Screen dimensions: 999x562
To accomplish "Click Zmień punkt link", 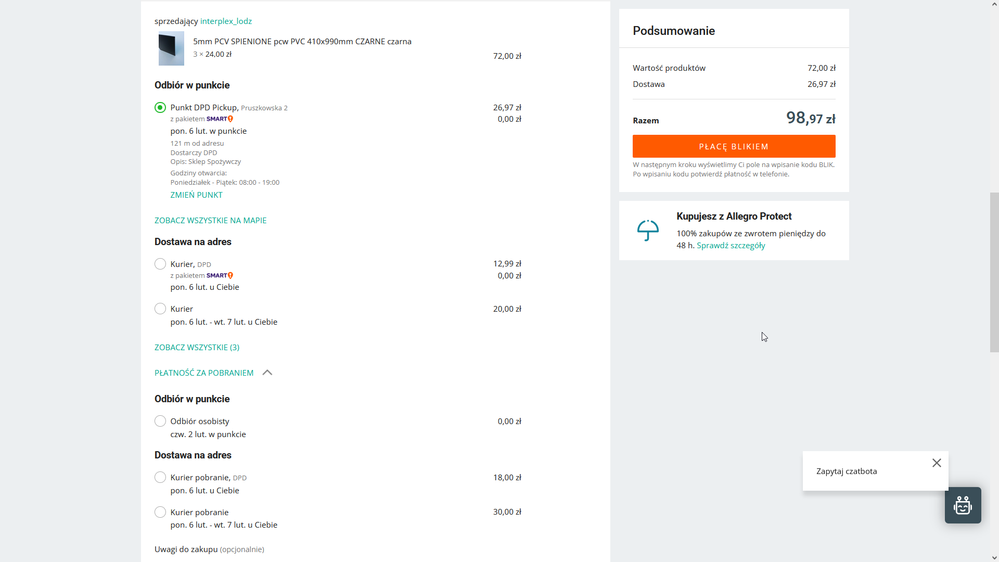I will click(196, 195).
